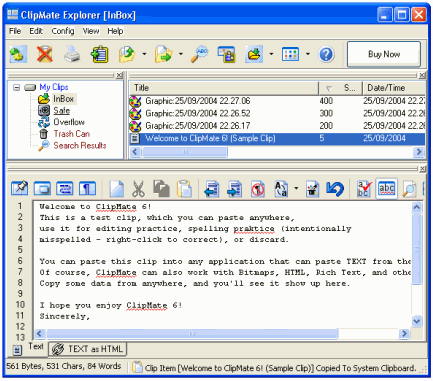Image resolution: width=433 pixels, height=381 pixels.
Task: Click the Date/Time column header
Action: 394,88
